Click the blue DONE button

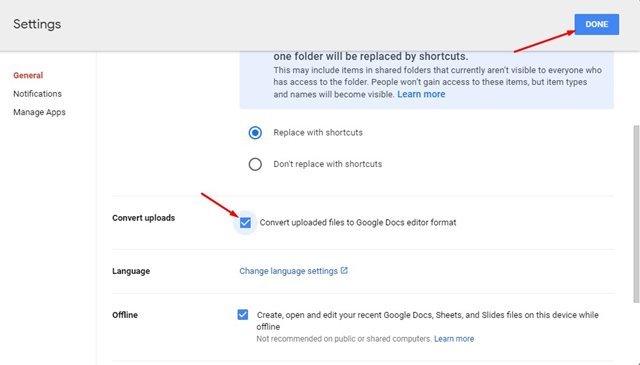596,24
